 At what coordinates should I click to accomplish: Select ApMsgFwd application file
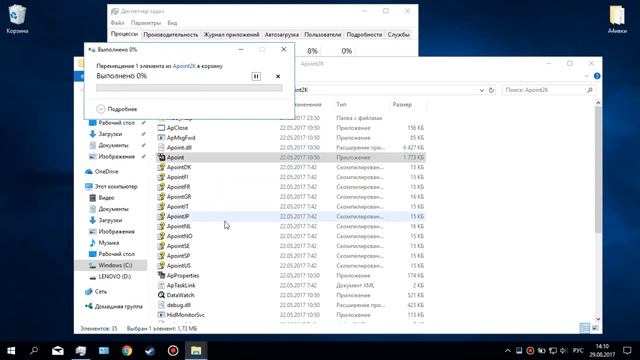coord(181,138)
